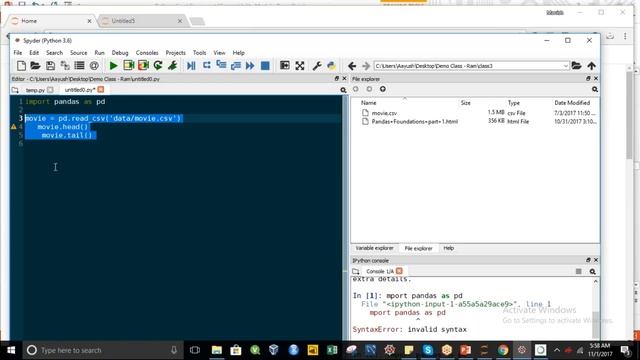Open Preferences wrench icon
Image resolution: width=640 pixels, height=360 pixels.
[x=317, y=65]
